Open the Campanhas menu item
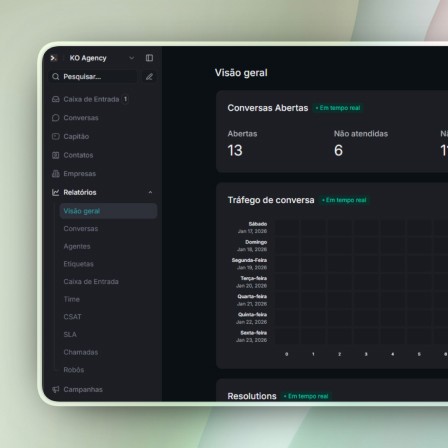The width and height of the screenshot is (448, 448). coord(83,389)
